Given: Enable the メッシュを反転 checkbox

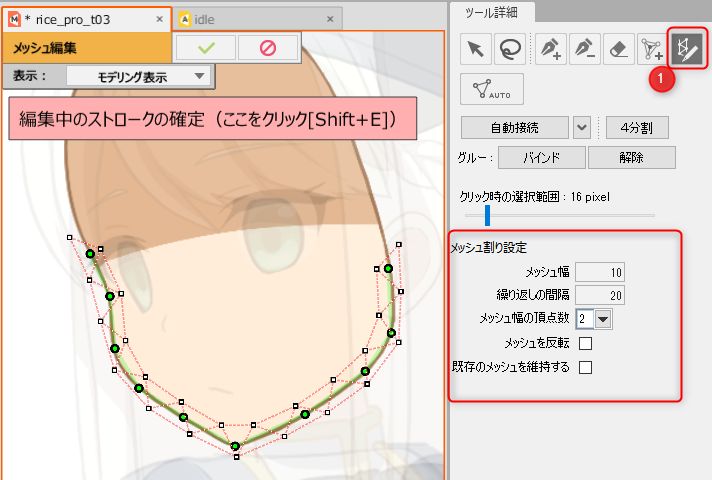Looking at the screenshot, I should [586, 343].
